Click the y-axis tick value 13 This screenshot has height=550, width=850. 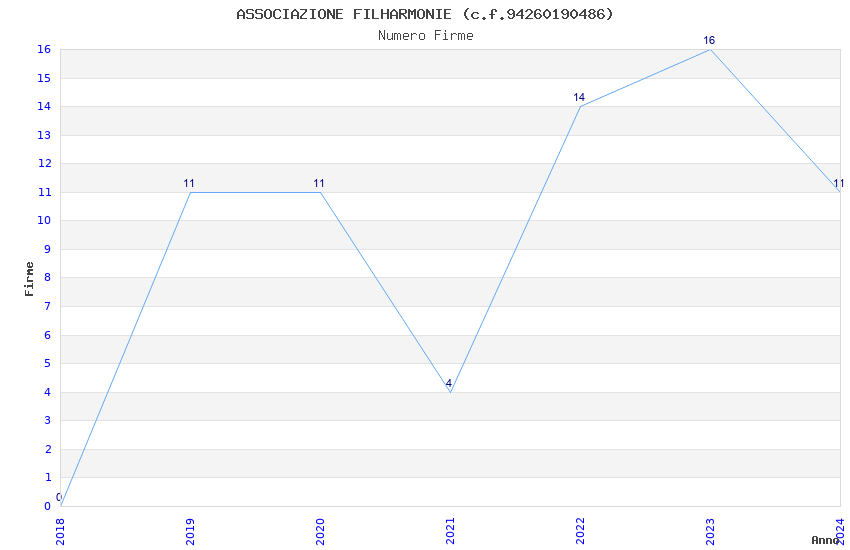coord(44,135)
